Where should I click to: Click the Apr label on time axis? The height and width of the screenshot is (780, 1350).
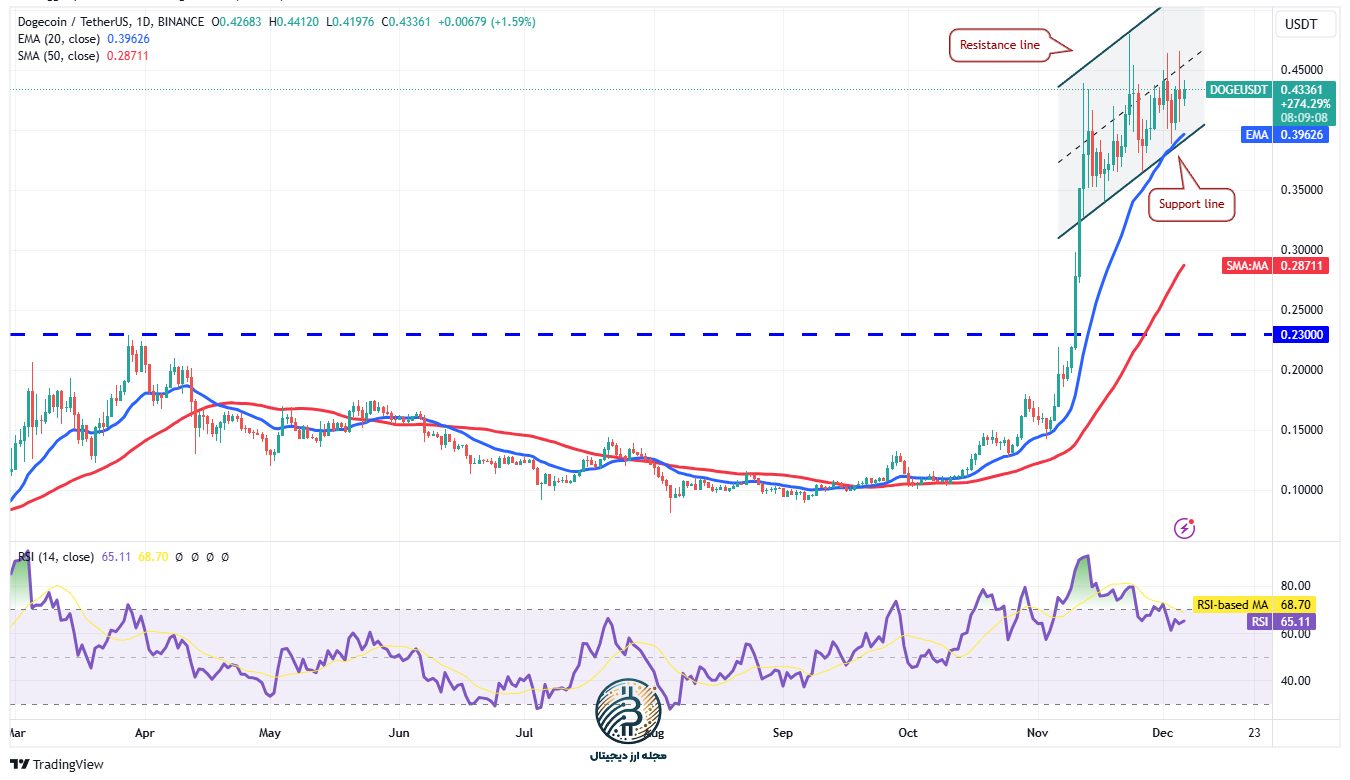pyautogui.click(x=144, y=733)
